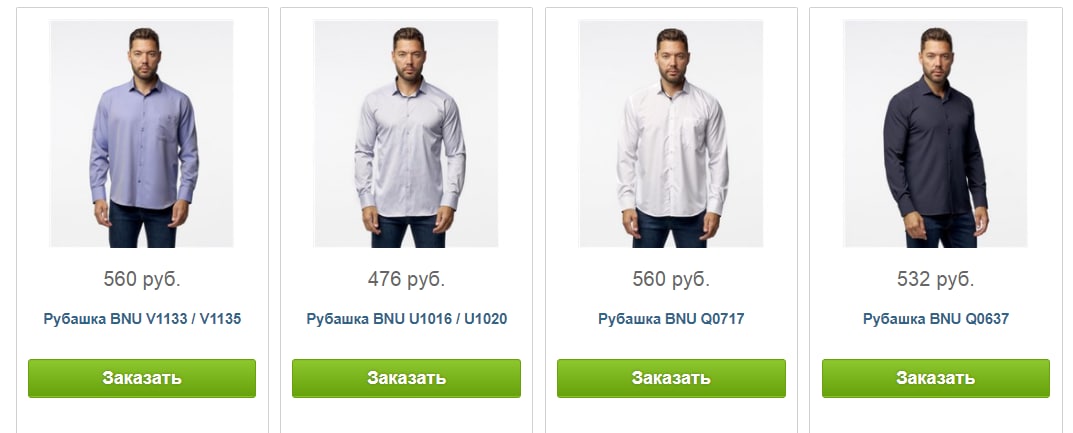The width and height of the screenshot is (1073, 433).
Task: Open the dark navy shirt Q0637 photo
Action: [x=935, y=134]
